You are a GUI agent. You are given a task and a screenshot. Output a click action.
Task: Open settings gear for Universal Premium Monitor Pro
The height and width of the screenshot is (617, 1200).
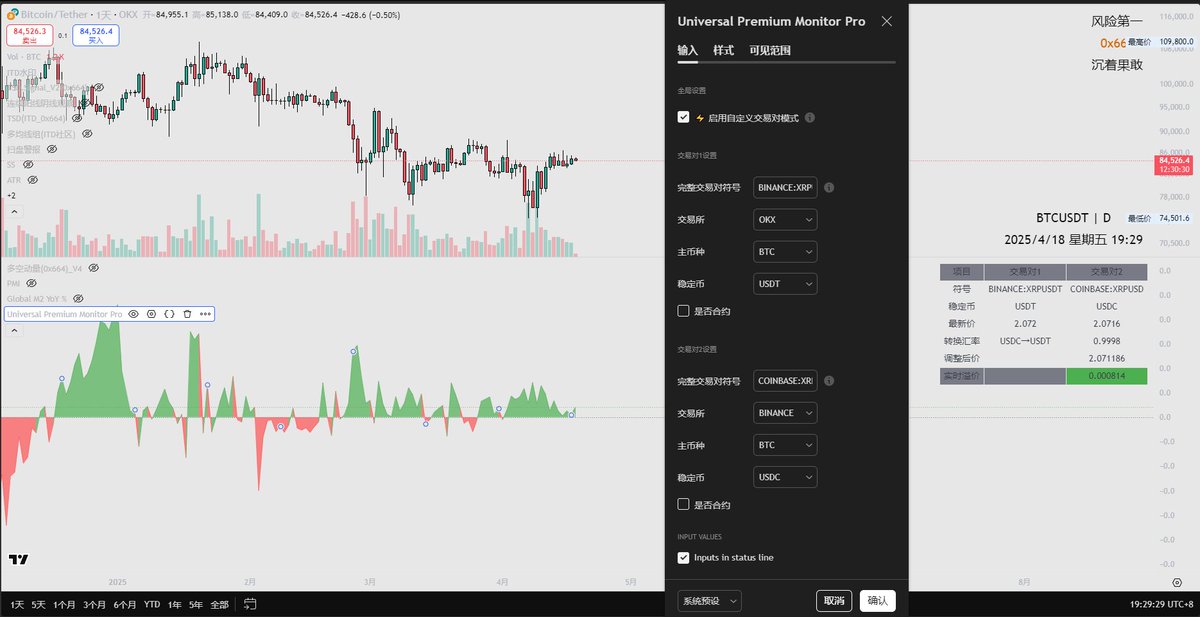pos(151,314)
